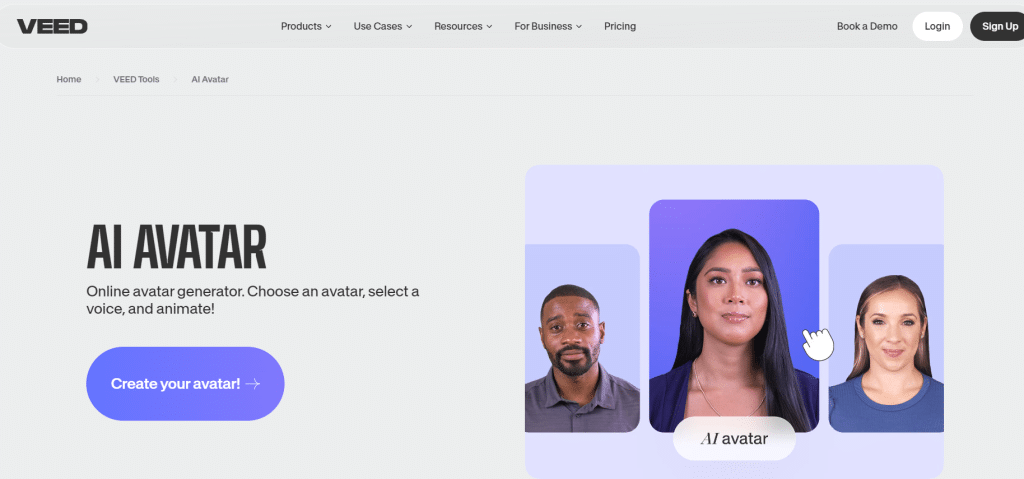Open the For Business menu

tap(548, 26)
